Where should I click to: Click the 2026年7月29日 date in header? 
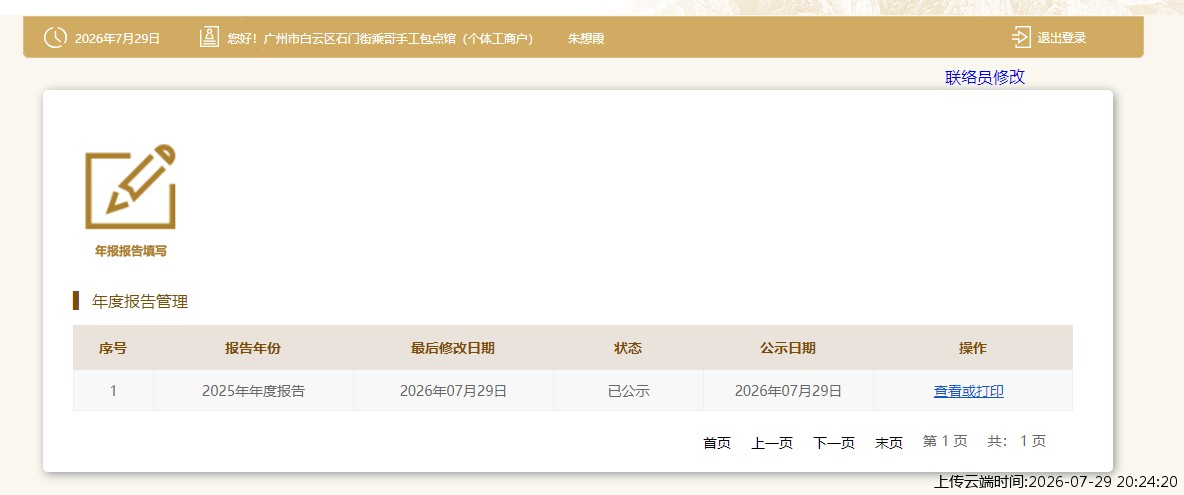tap(117, 38)
